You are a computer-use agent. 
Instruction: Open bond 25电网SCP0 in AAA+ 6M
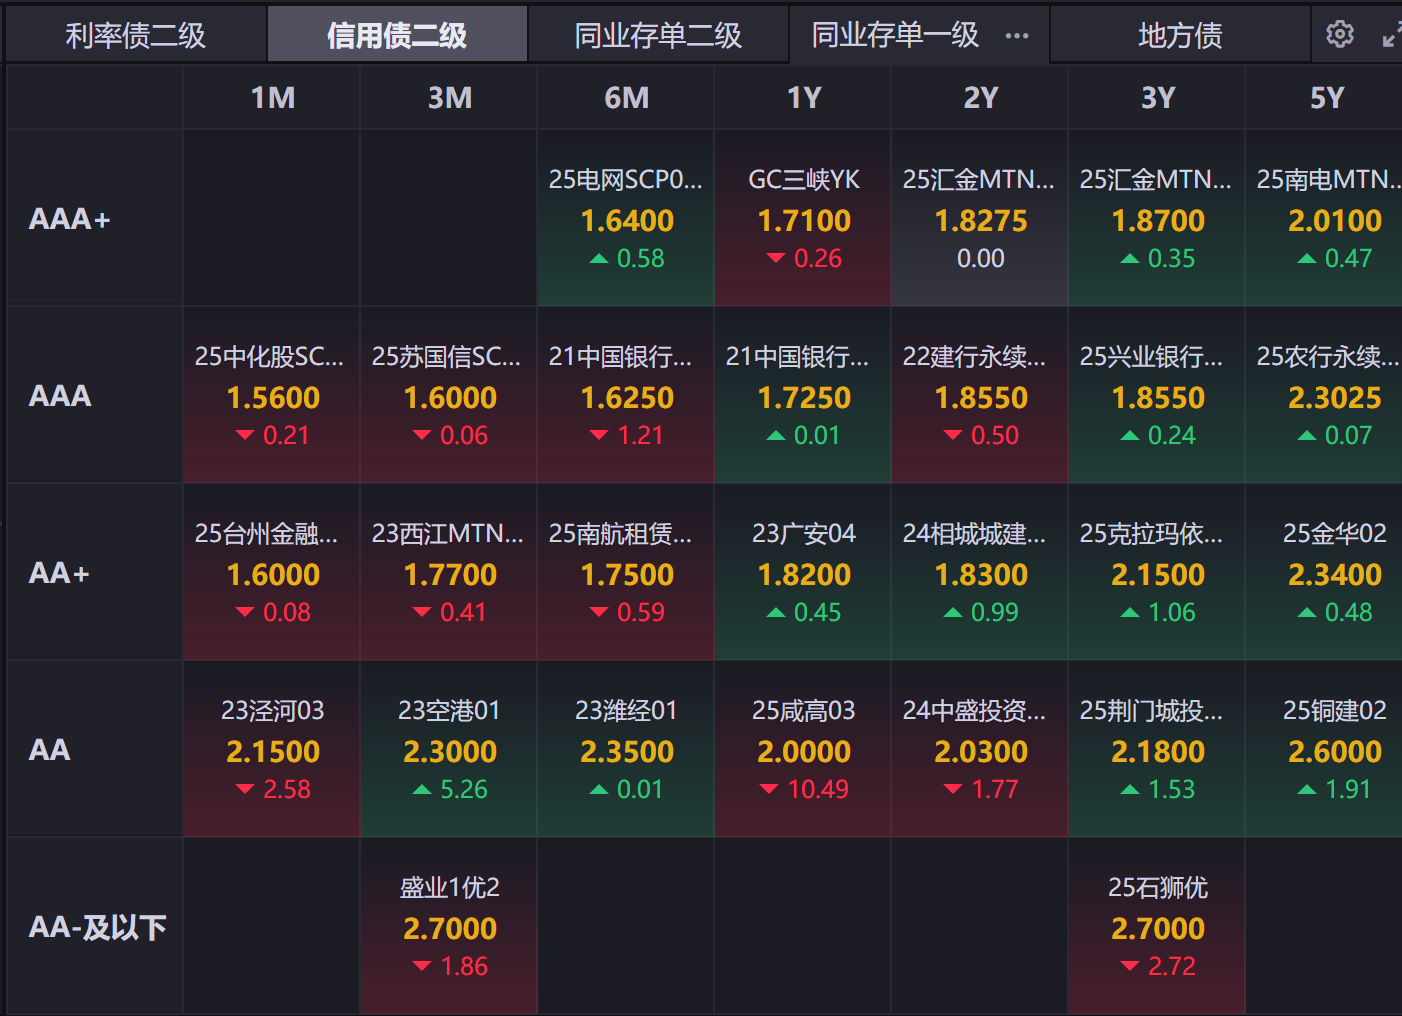click(626, 218)
